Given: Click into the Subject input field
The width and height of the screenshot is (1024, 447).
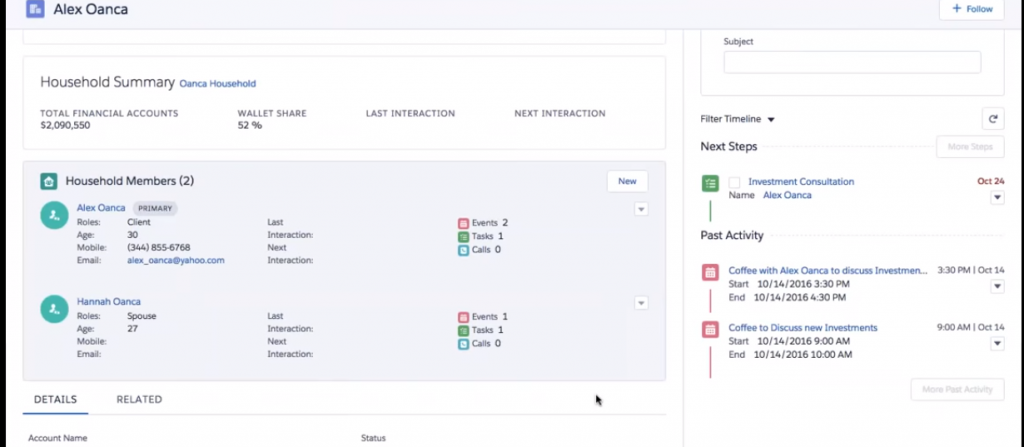Looking at the screenshot, I should (852, 62).
